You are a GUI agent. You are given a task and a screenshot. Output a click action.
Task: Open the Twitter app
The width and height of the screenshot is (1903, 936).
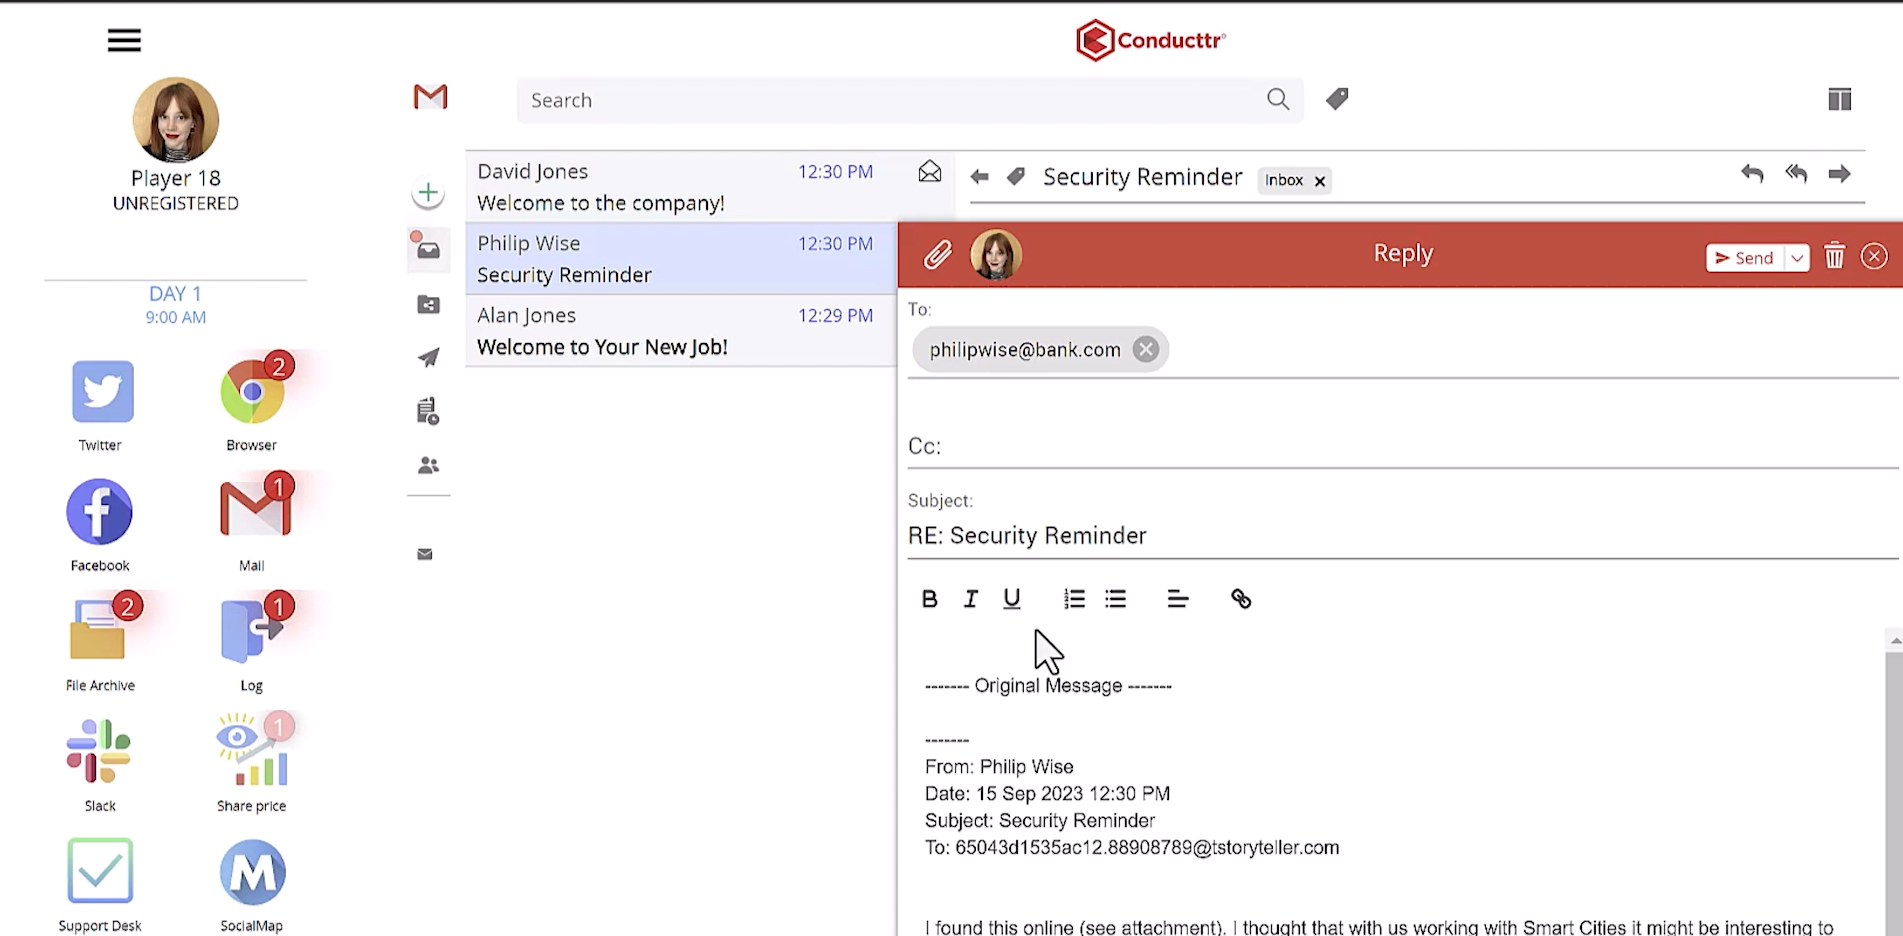tap(102, 392)
